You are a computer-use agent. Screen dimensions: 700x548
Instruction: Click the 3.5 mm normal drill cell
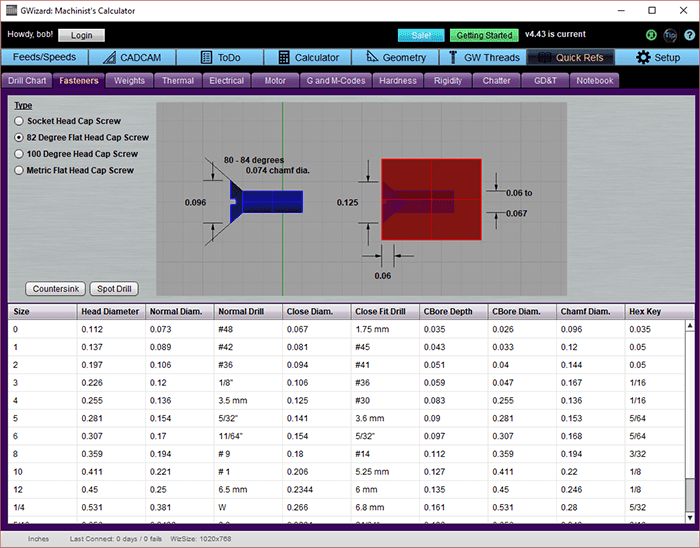248,401
